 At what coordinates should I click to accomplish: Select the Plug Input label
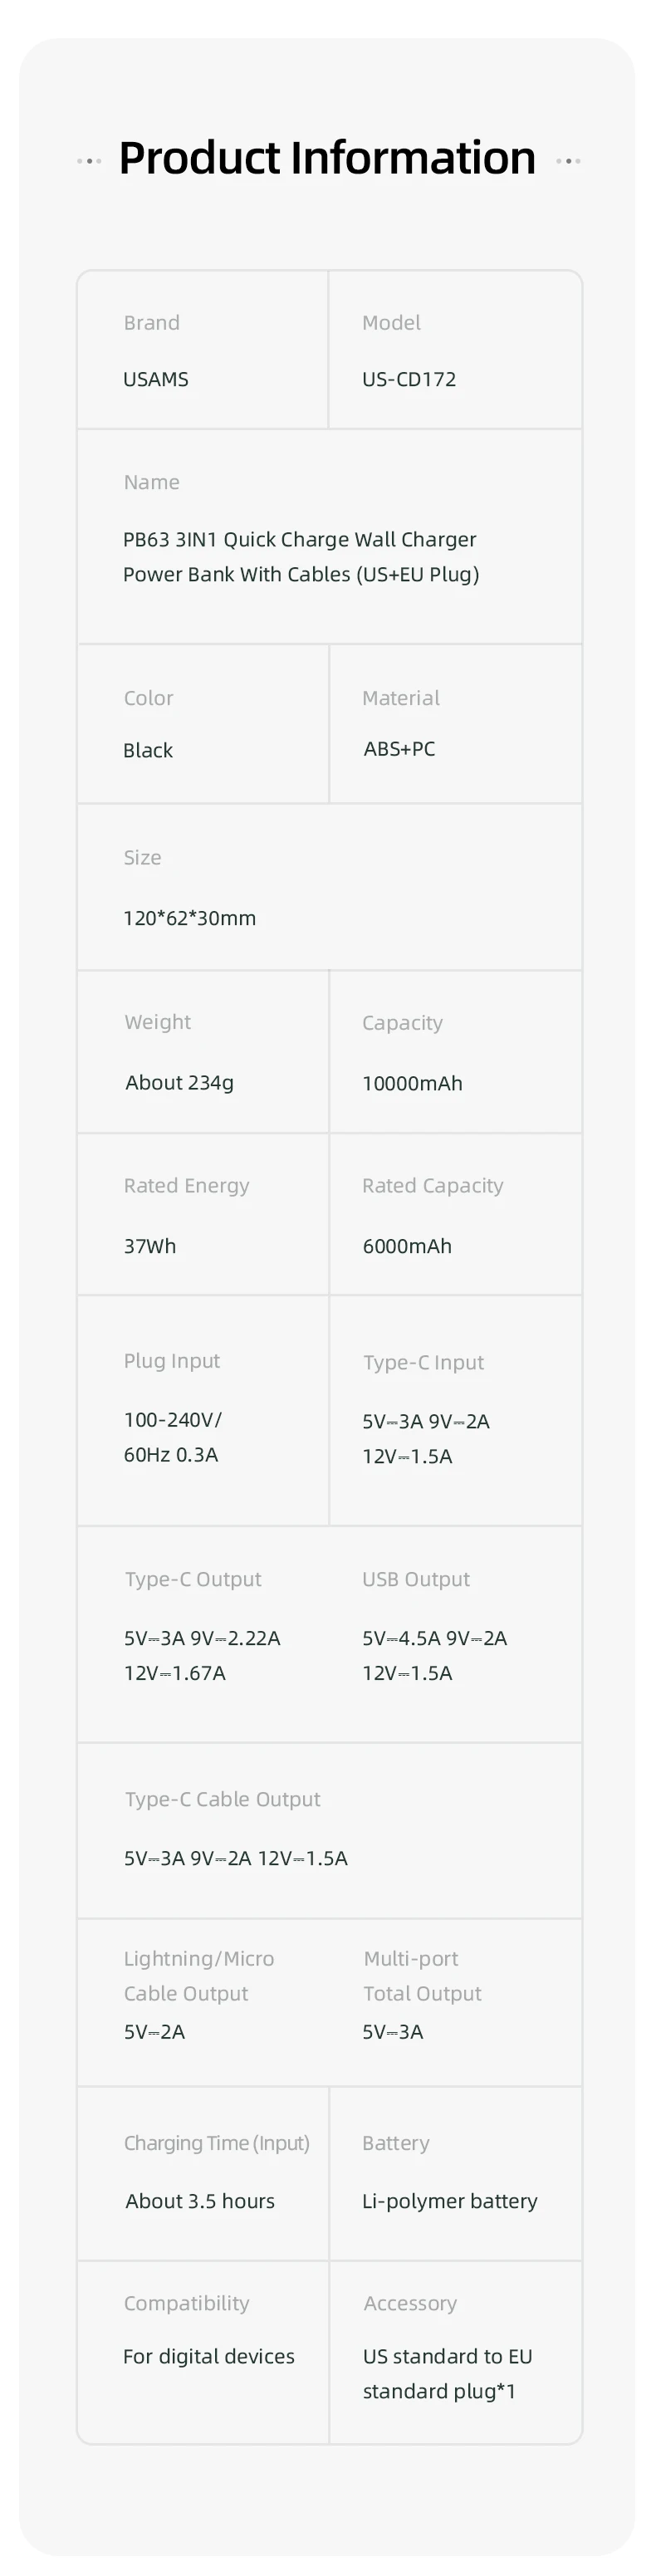coord(172,1361)
